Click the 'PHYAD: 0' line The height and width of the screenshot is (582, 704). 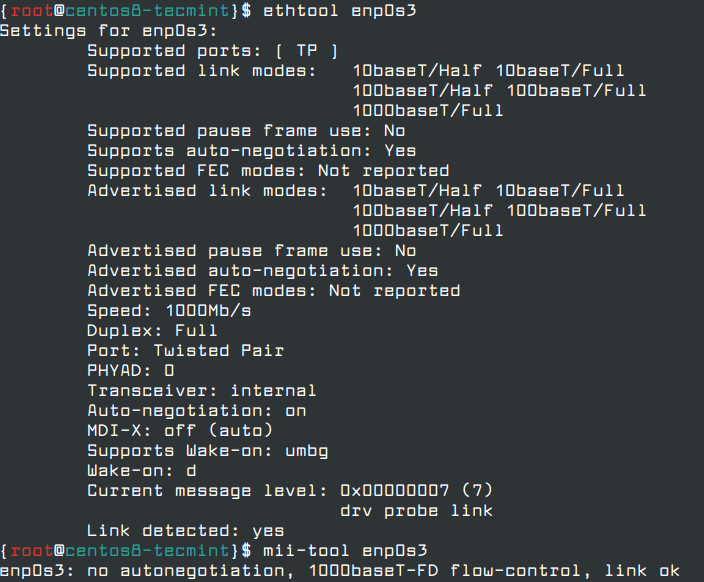point(130,370)
